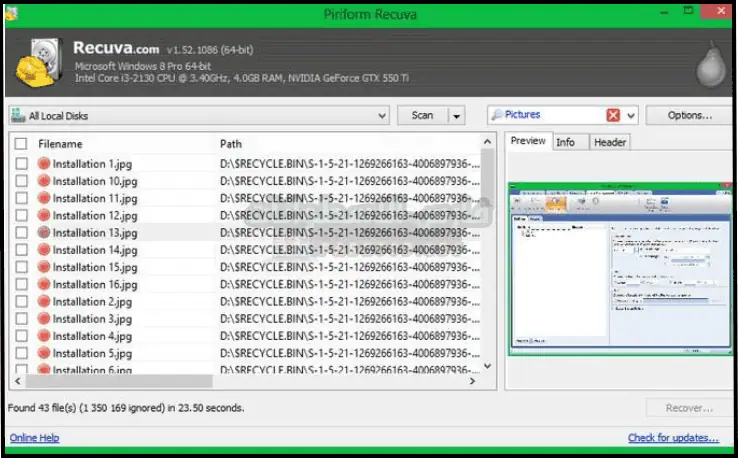
Task: Open the Scan button dropdown arrow
Action: click(x=457, y=116)
